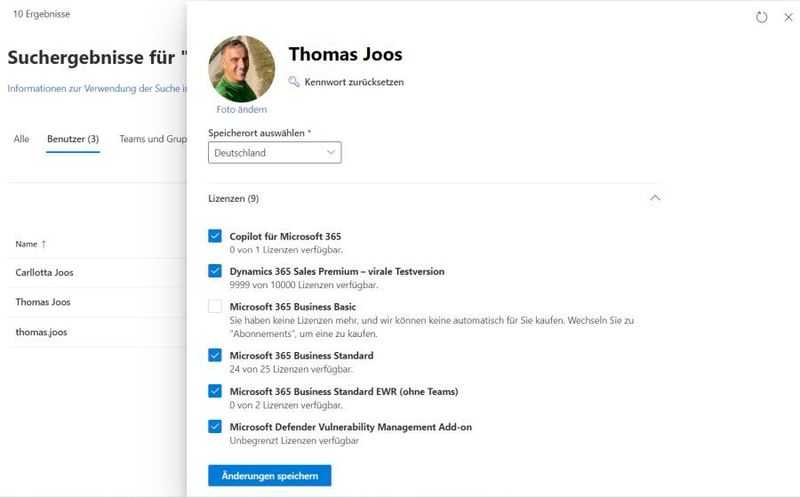This screenshot has width=800, height=498.
Task: Uncheck Microsoft 365 Business Standard license
Action: (215, 355)
